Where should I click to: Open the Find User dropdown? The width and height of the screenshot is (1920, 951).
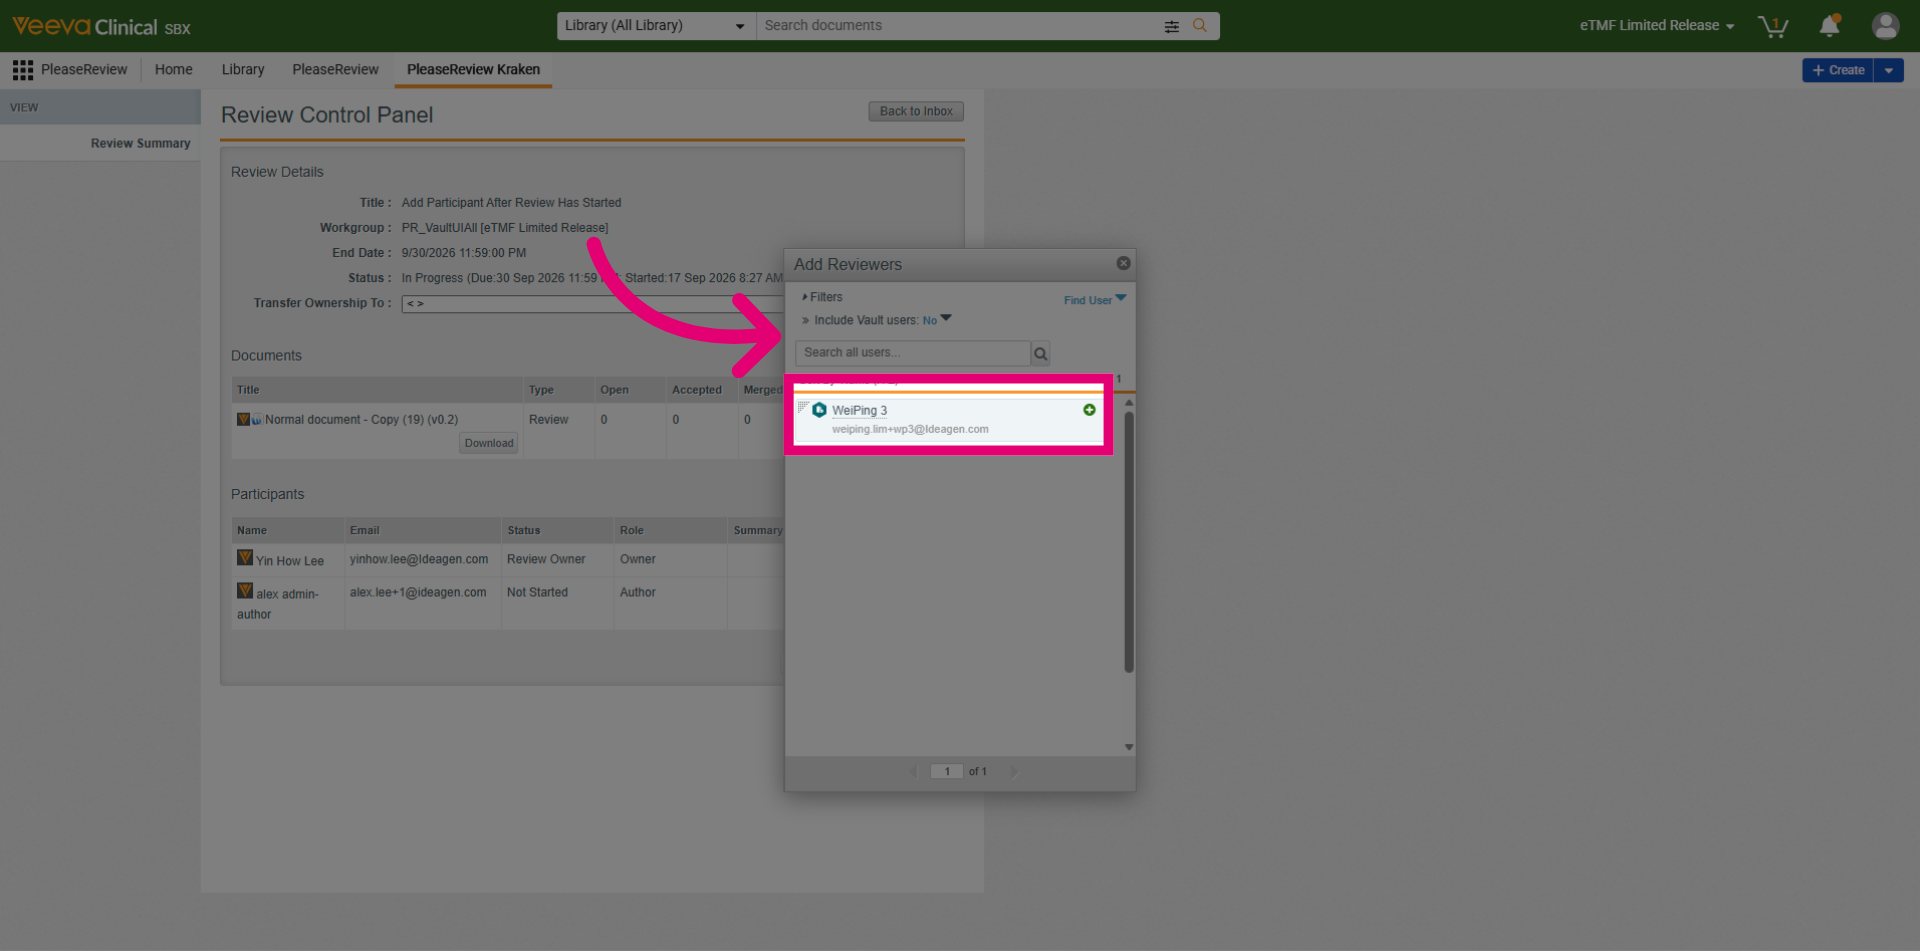pyautogui.click(x=1094, y=300)
